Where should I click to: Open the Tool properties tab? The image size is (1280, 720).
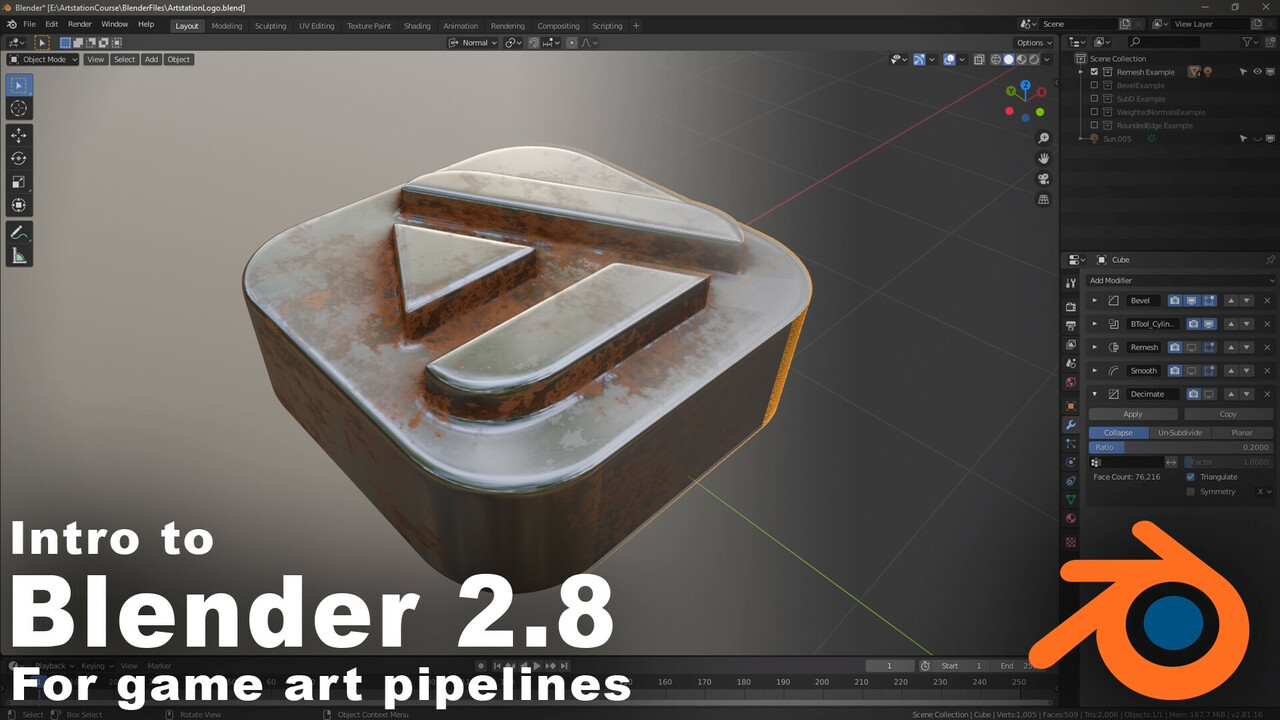point(1071,283)
